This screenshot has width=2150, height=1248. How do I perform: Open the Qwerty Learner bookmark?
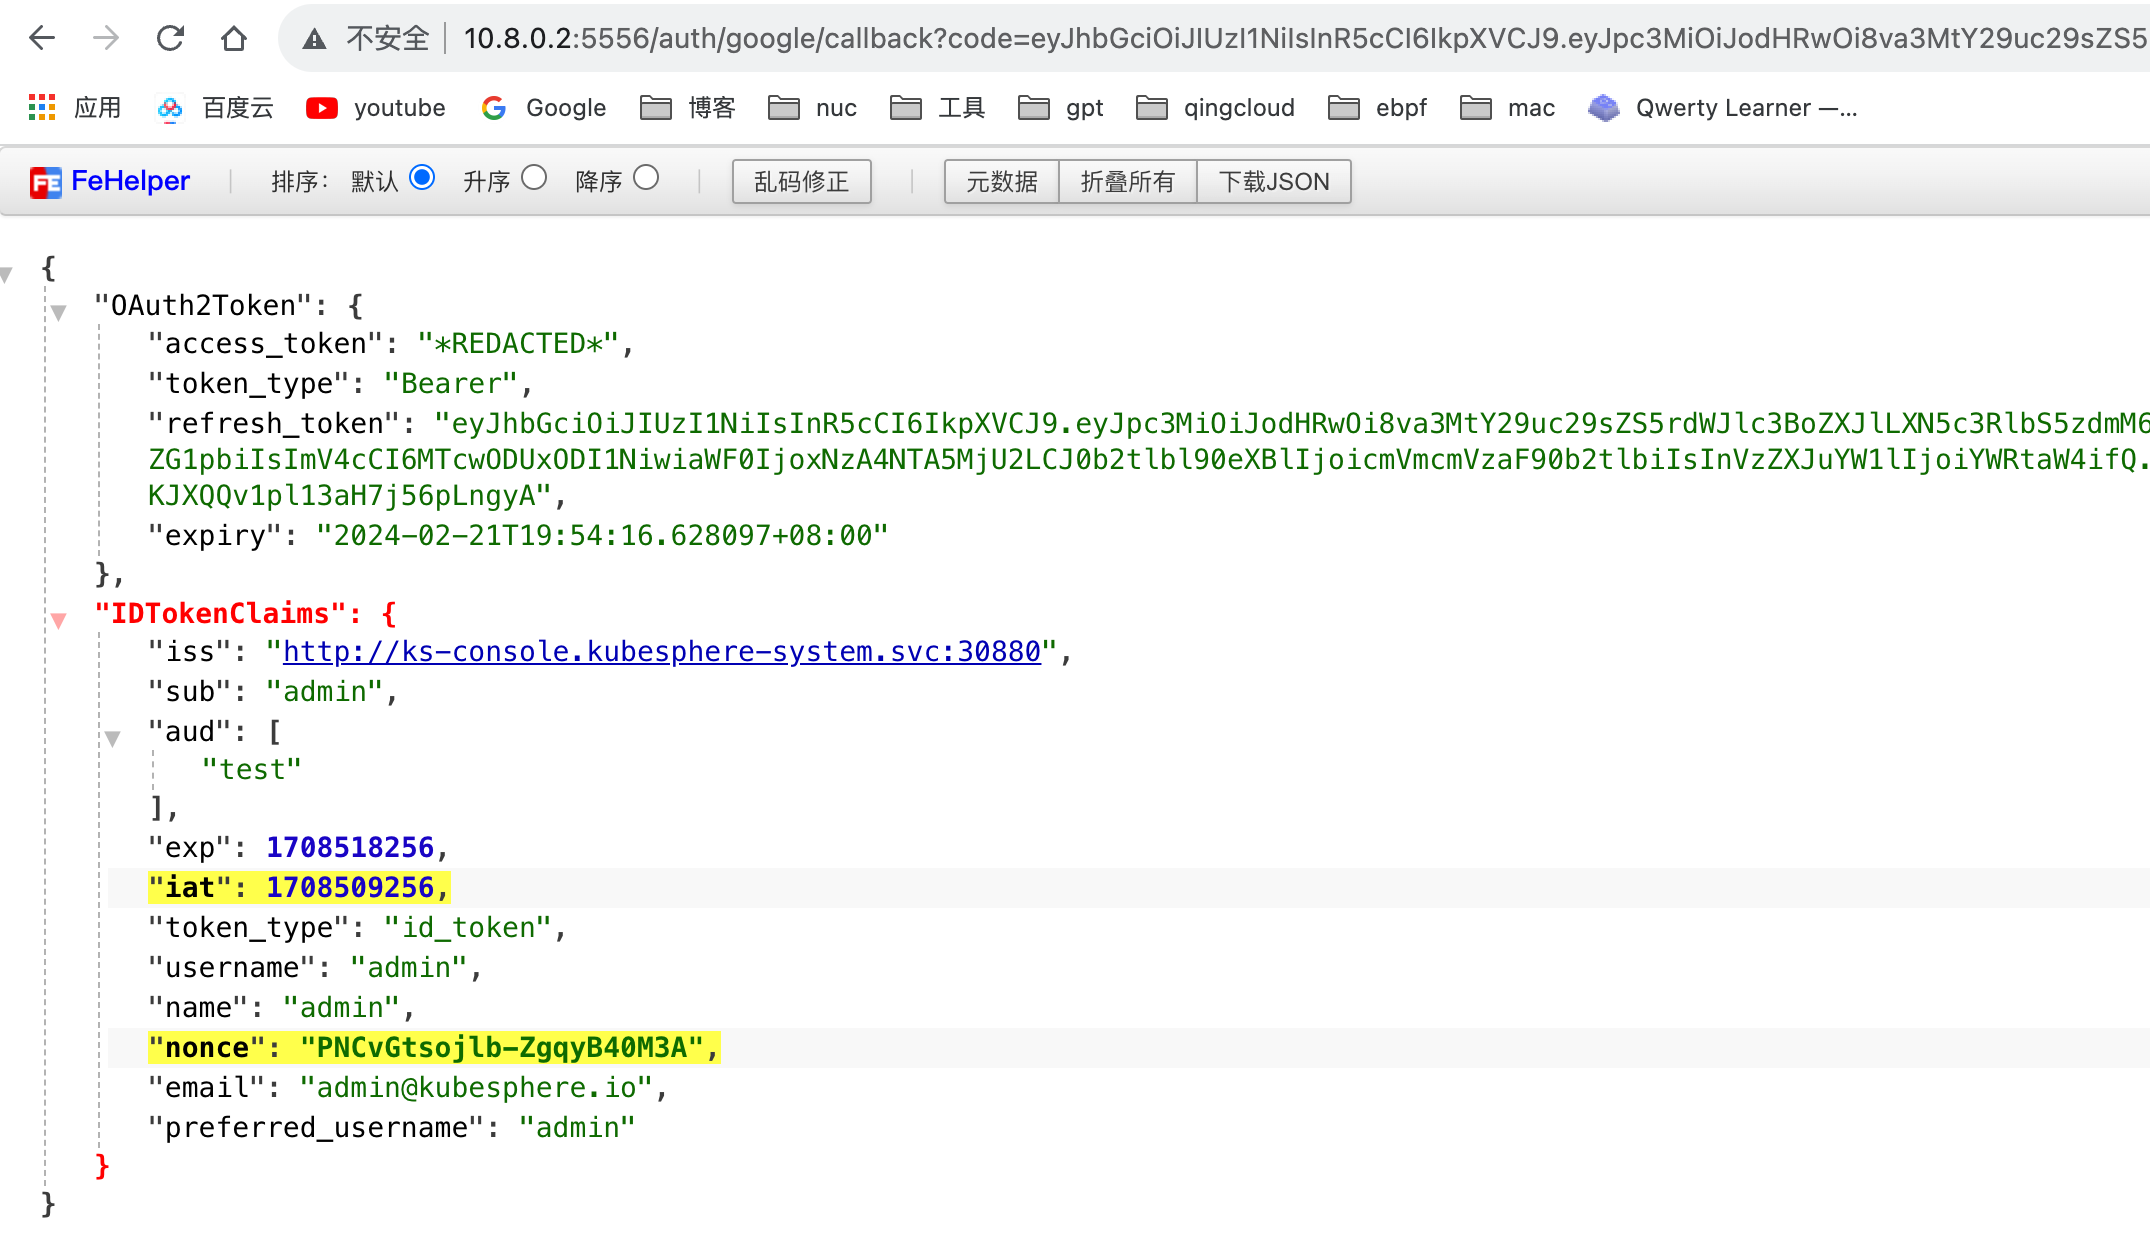[x=1722, y=108]
